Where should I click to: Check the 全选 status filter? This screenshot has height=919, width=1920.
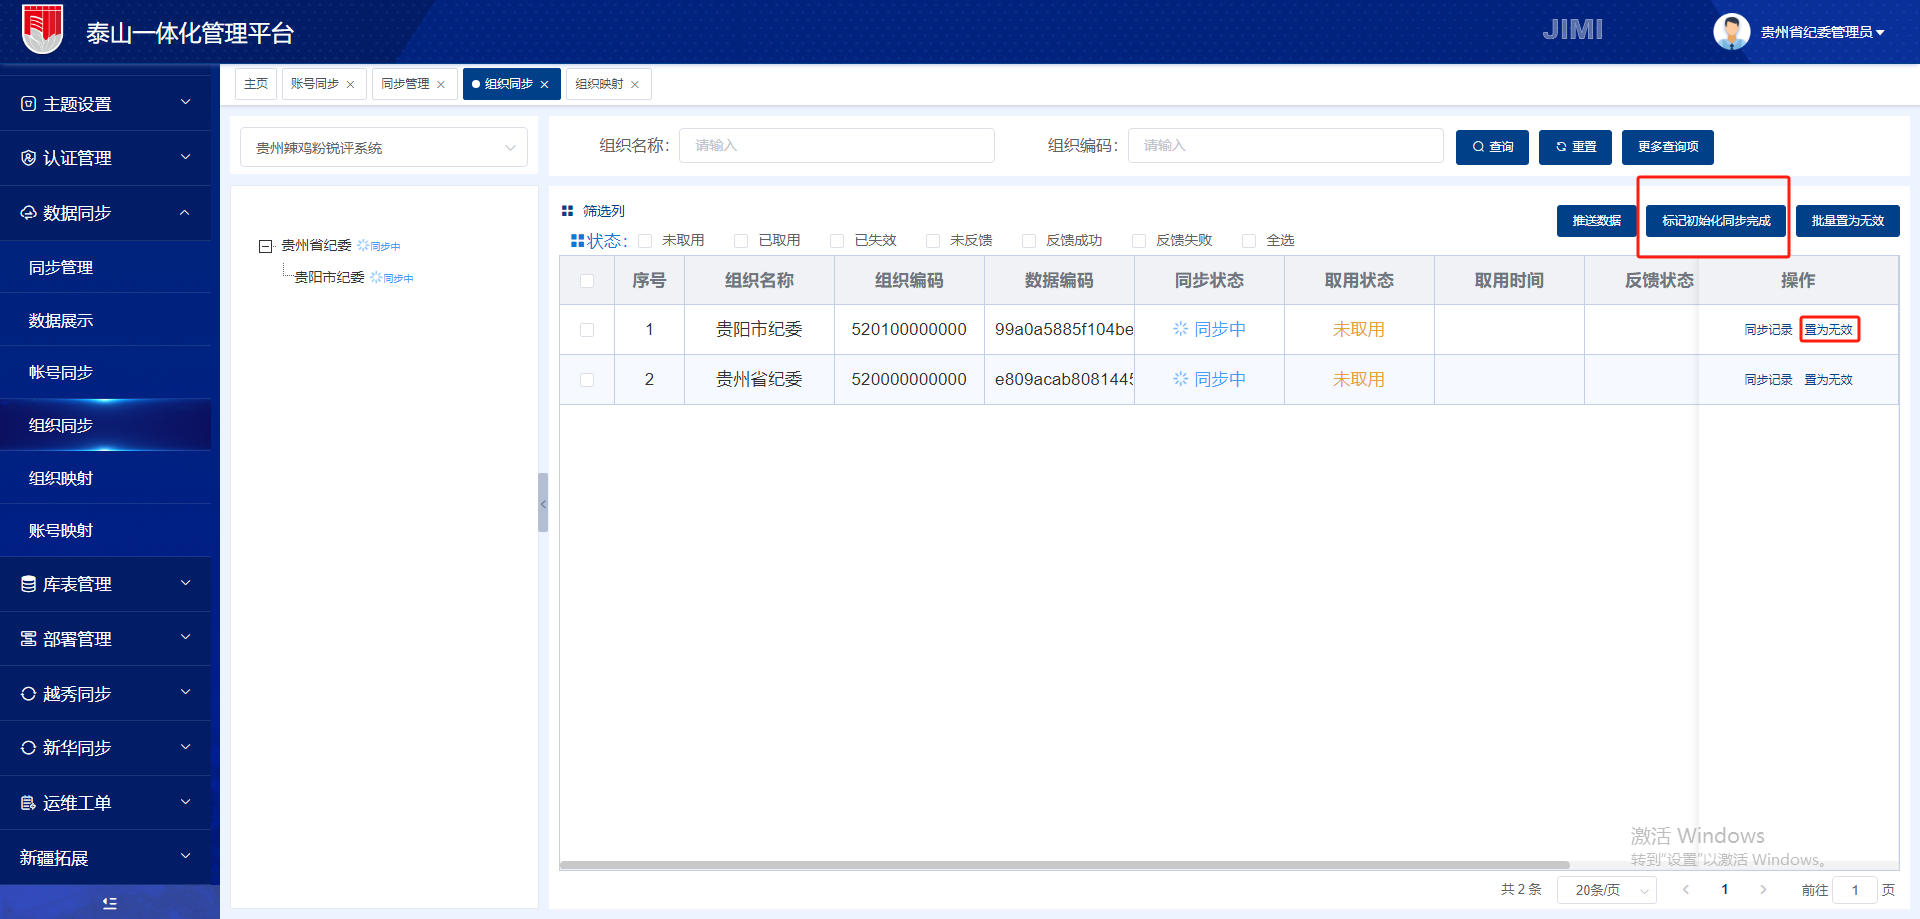pos(1249,241)
